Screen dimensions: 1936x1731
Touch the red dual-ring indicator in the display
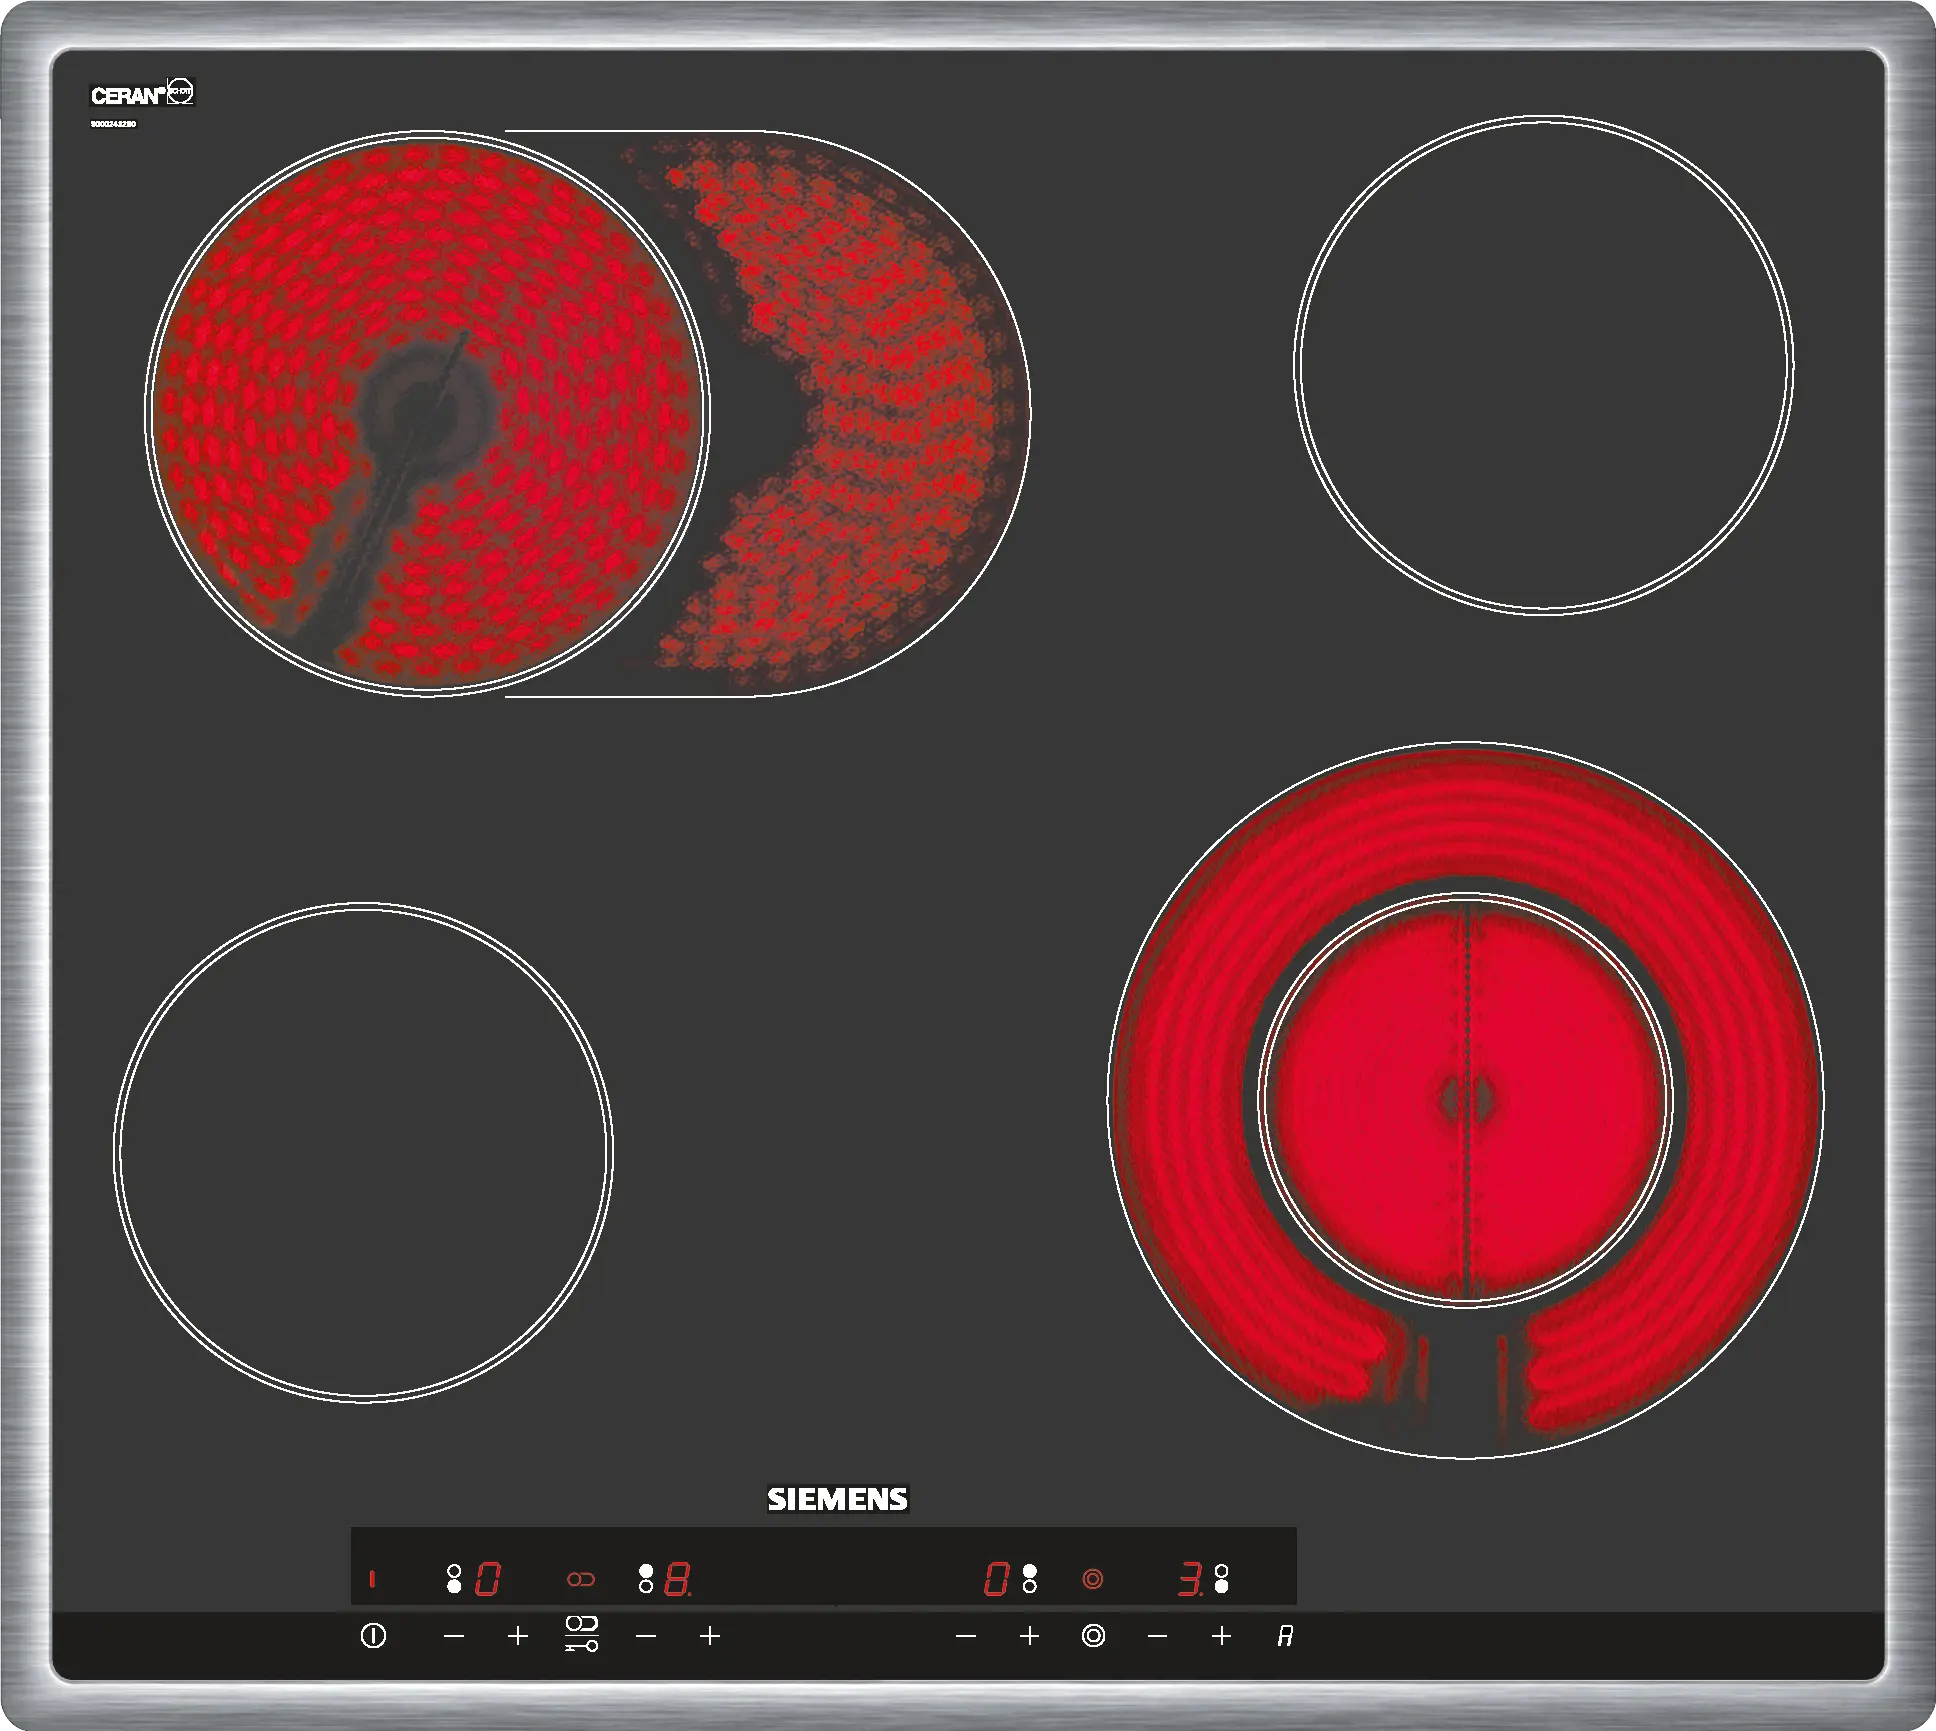click(x=1093, y=1579)
